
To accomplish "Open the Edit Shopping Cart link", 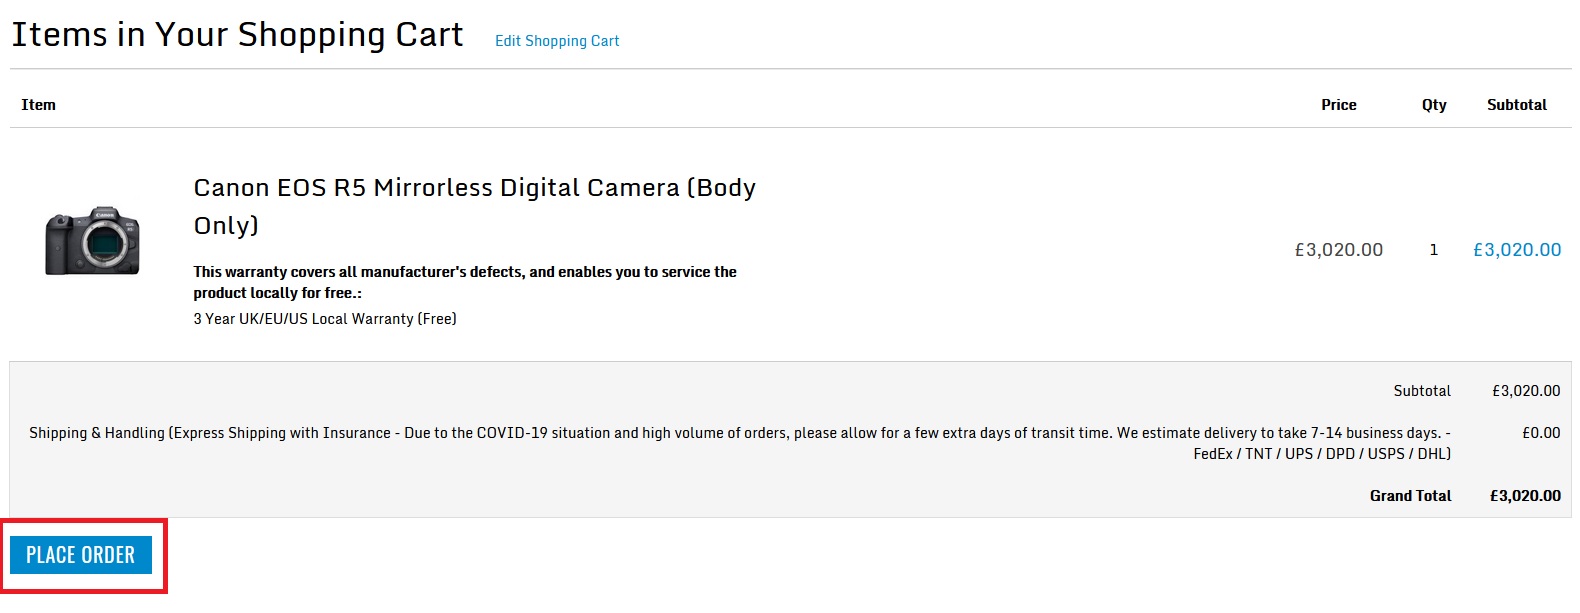I will tap(557, 41).
